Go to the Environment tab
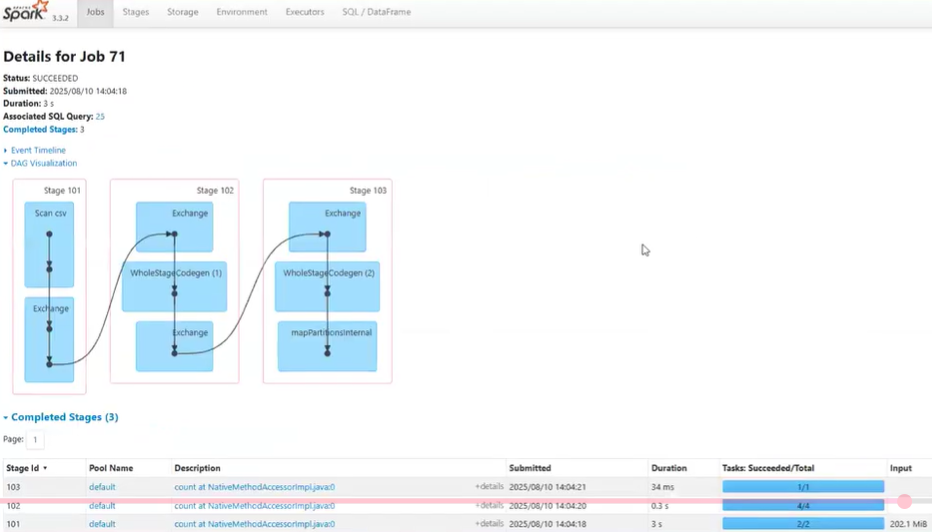932x532 pixels. point(242,12)
